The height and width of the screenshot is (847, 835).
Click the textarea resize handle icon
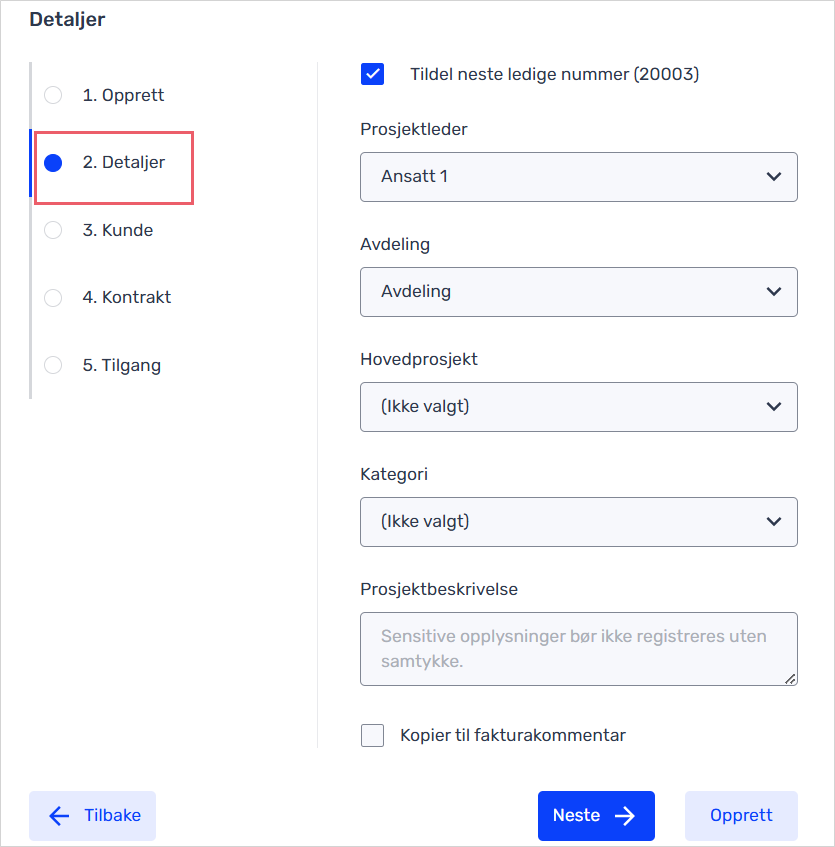[x=790, y=679]
